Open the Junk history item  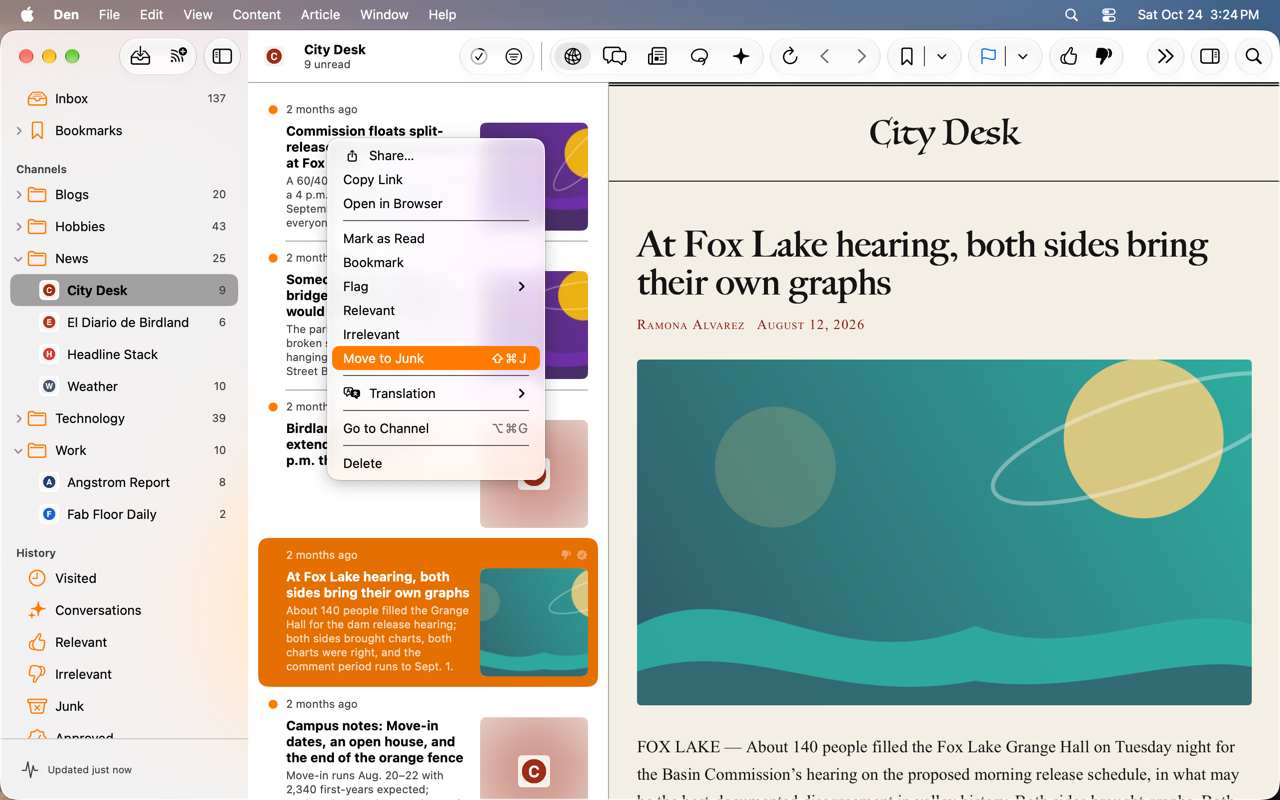(124, 706)
